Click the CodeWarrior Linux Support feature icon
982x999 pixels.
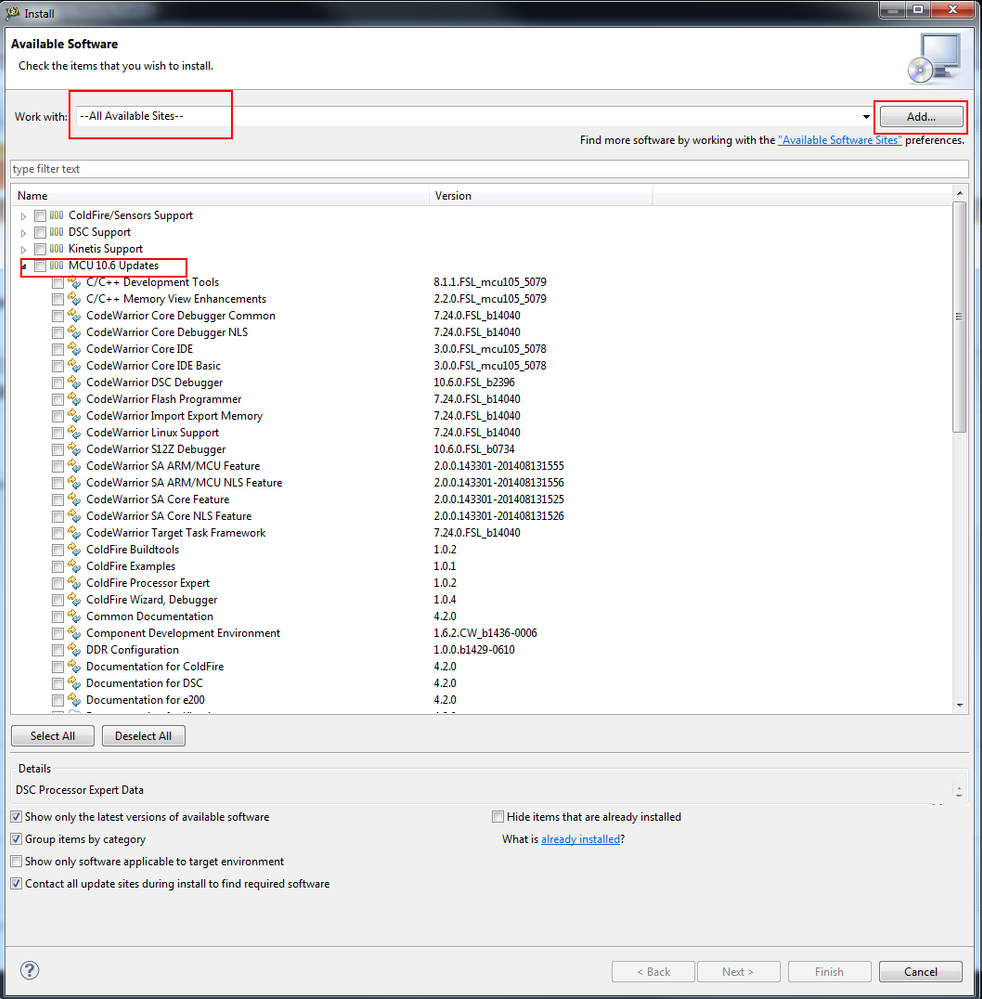coord(75,433)
